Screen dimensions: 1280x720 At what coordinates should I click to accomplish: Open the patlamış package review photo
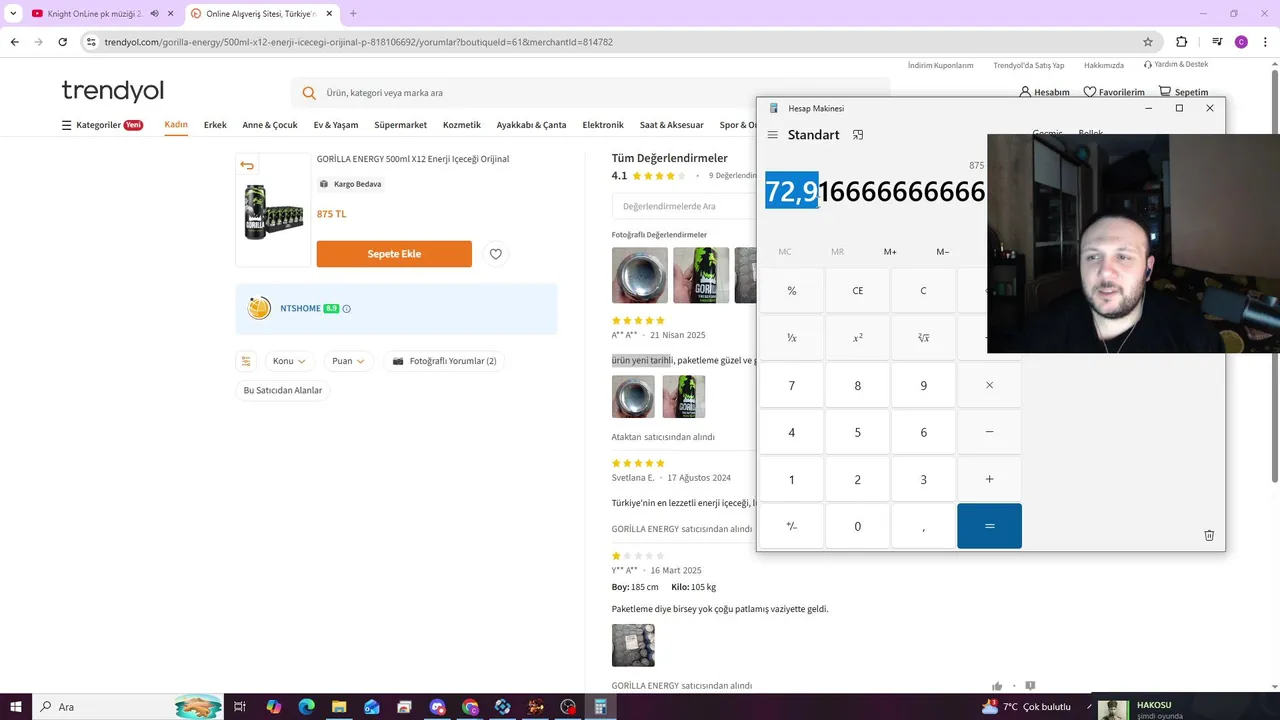pos(633,645)
